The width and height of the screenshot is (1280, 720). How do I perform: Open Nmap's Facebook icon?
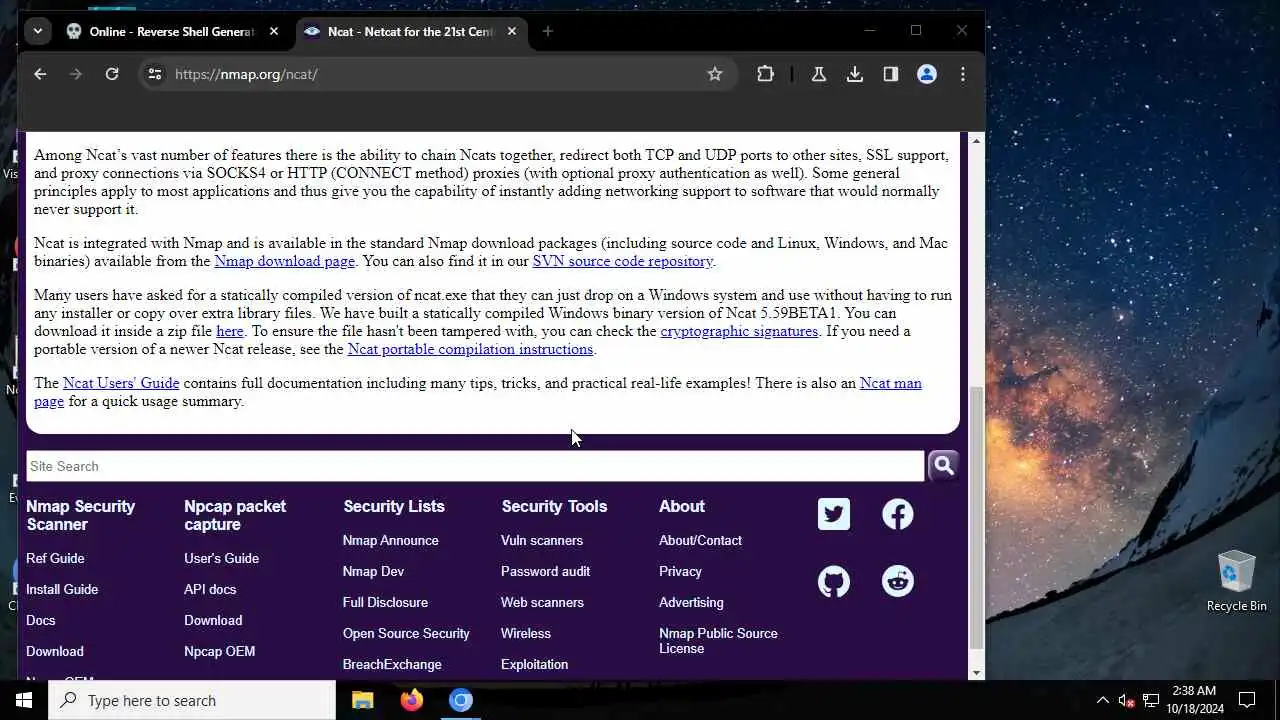pos(898,514)
